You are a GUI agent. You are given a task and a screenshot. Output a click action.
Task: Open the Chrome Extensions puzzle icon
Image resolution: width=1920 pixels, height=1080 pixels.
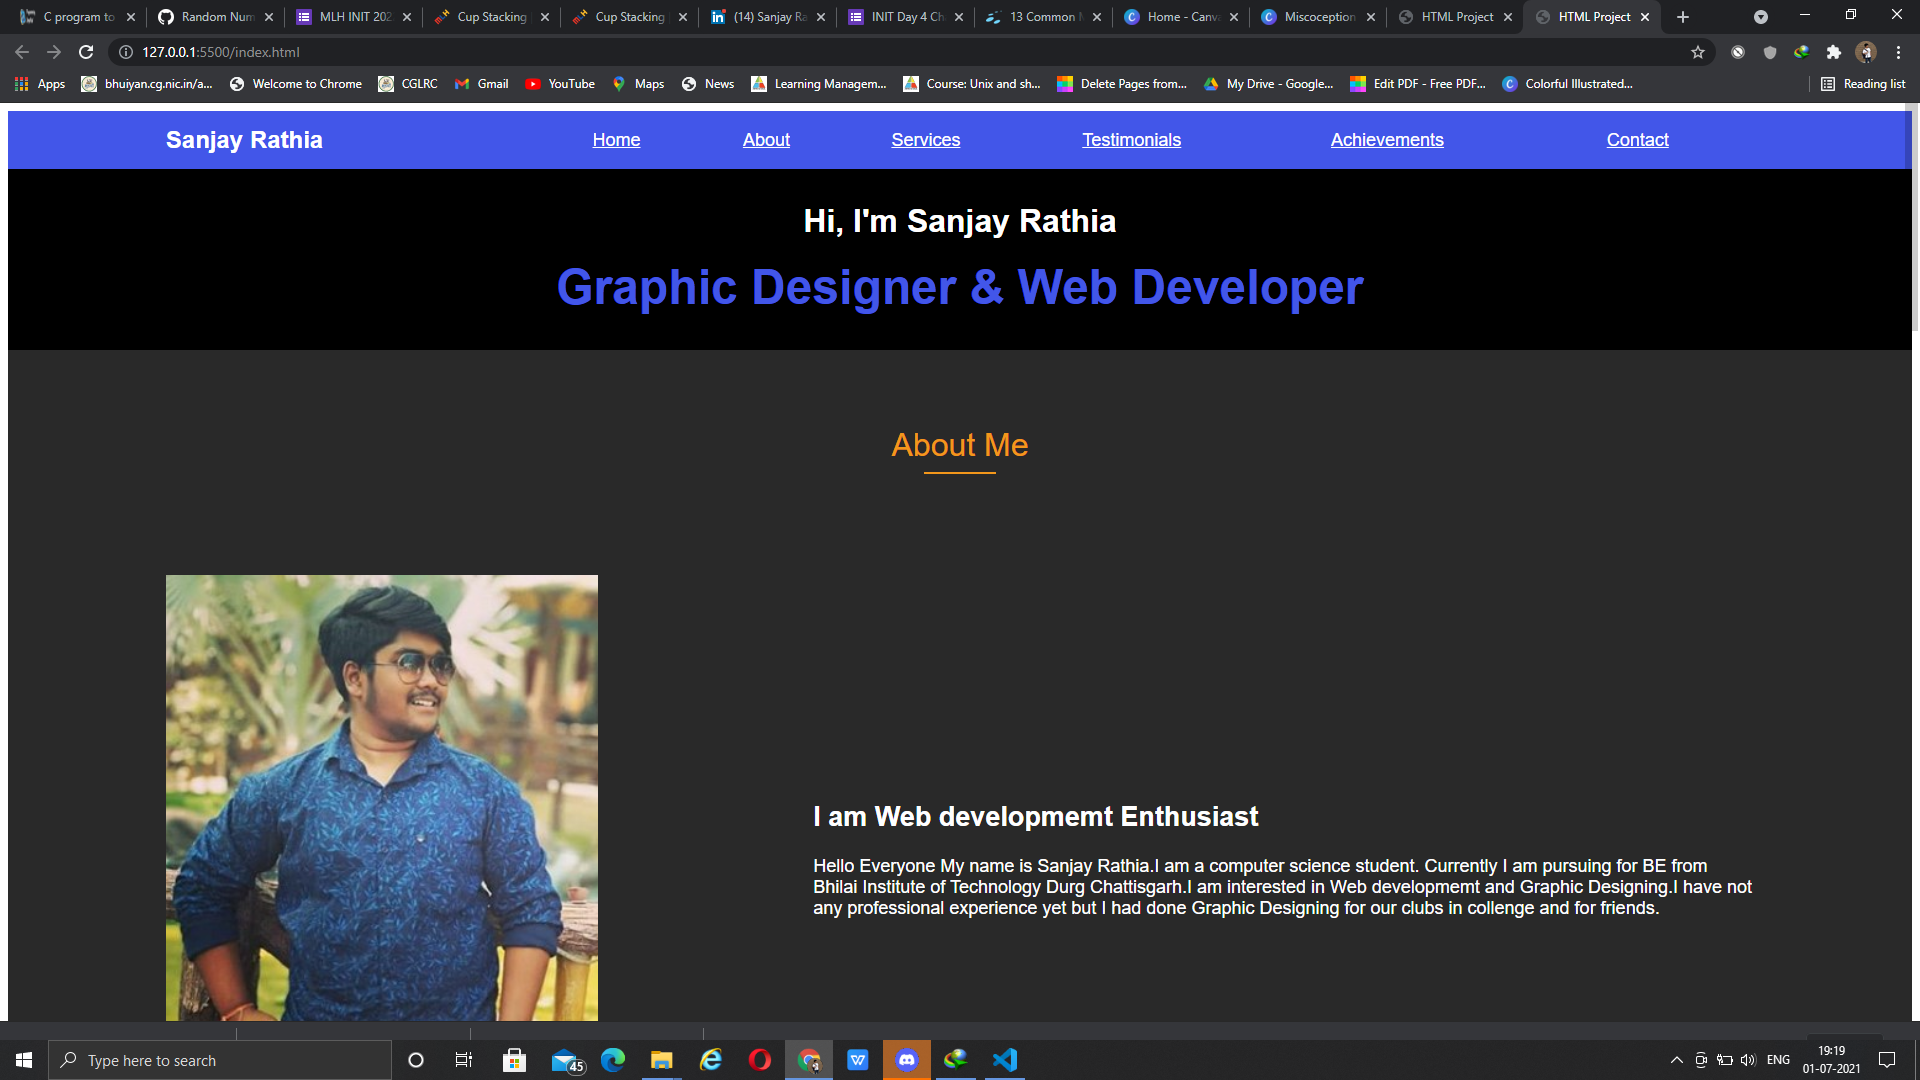[x=1833, y=52]
